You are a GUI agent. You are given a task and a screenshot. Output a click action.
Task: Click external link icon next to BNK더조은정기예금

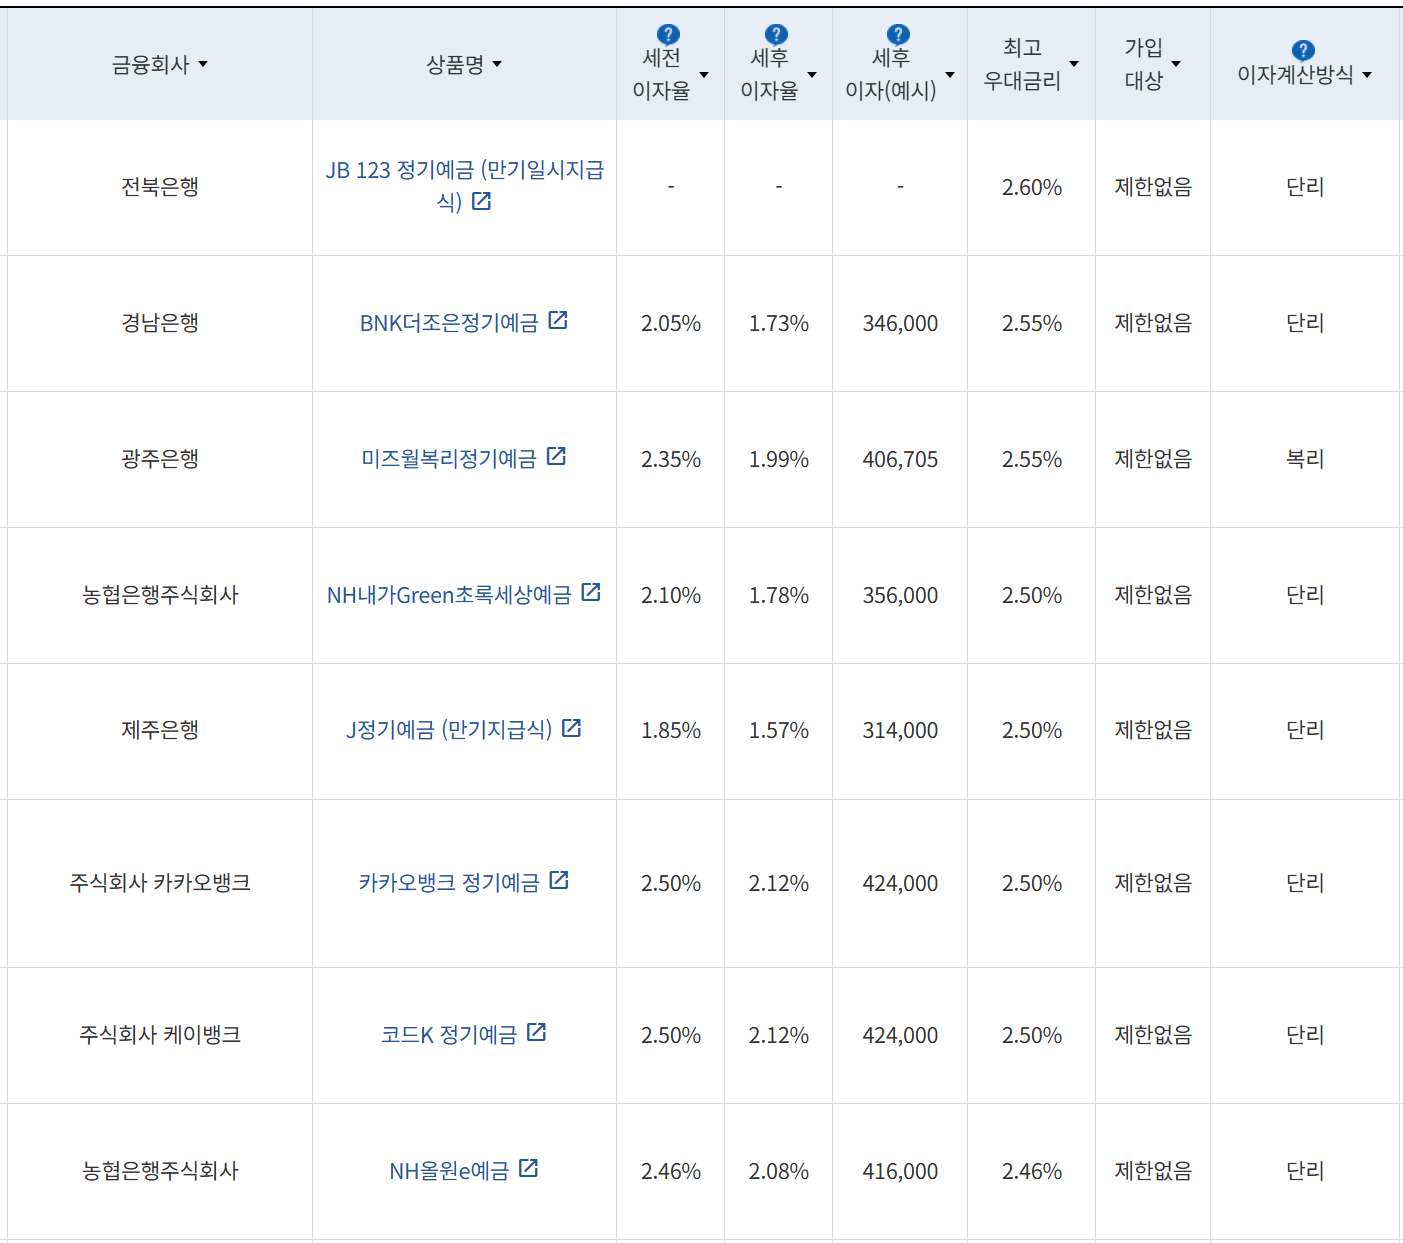point(560,321)
